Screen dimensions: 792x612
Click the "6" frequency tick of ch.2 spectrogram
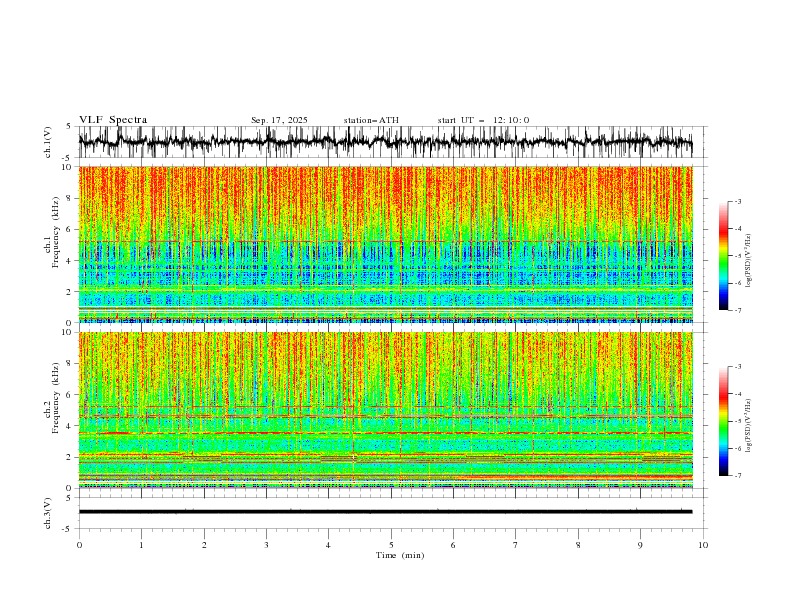[x=71, y=395]
